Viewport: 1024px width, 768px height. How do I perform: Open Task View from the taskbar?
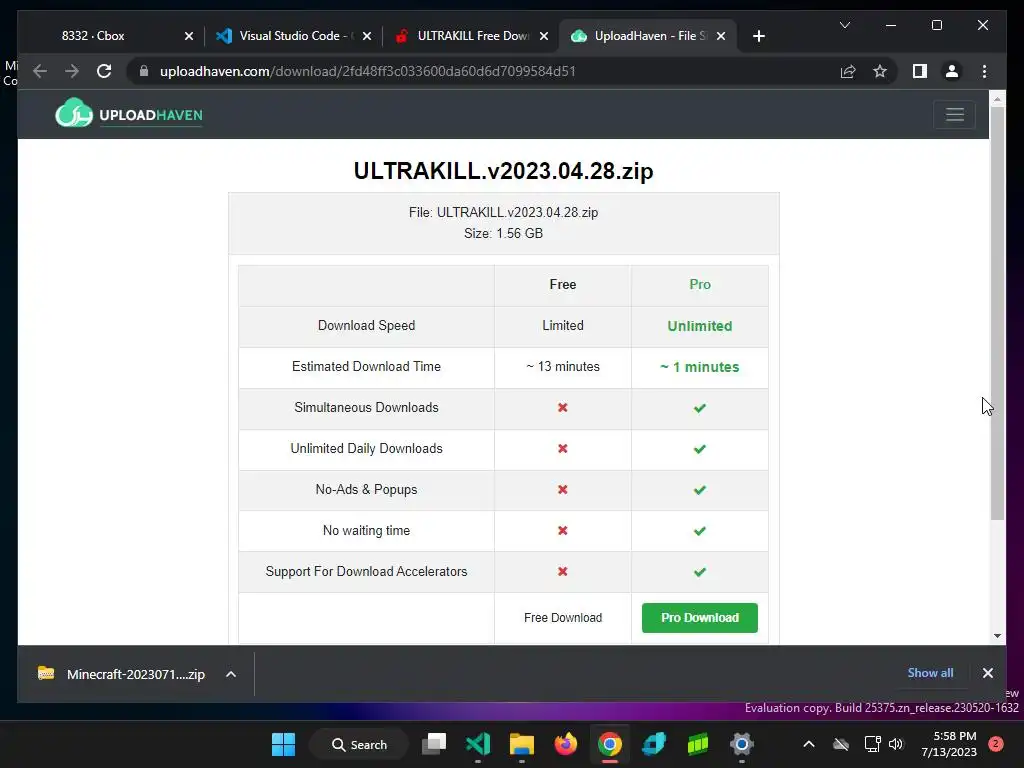[434, 744]
